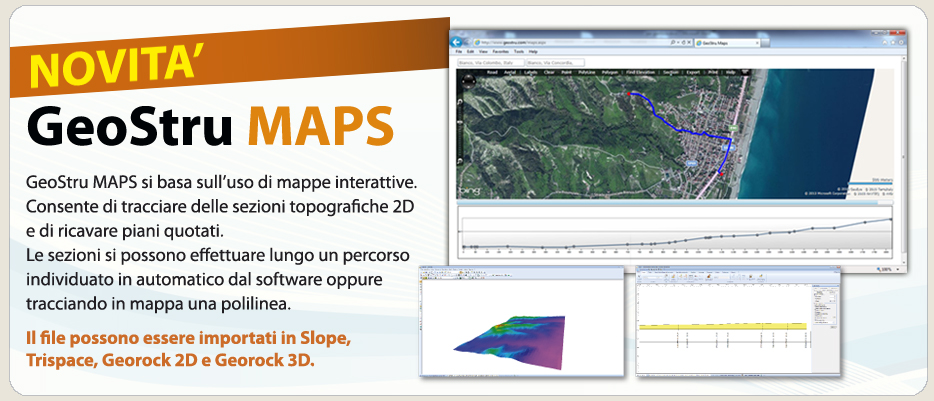Select the Polyline tool on map toolbar
The image size is (934, 401).
tap(587, 73)
